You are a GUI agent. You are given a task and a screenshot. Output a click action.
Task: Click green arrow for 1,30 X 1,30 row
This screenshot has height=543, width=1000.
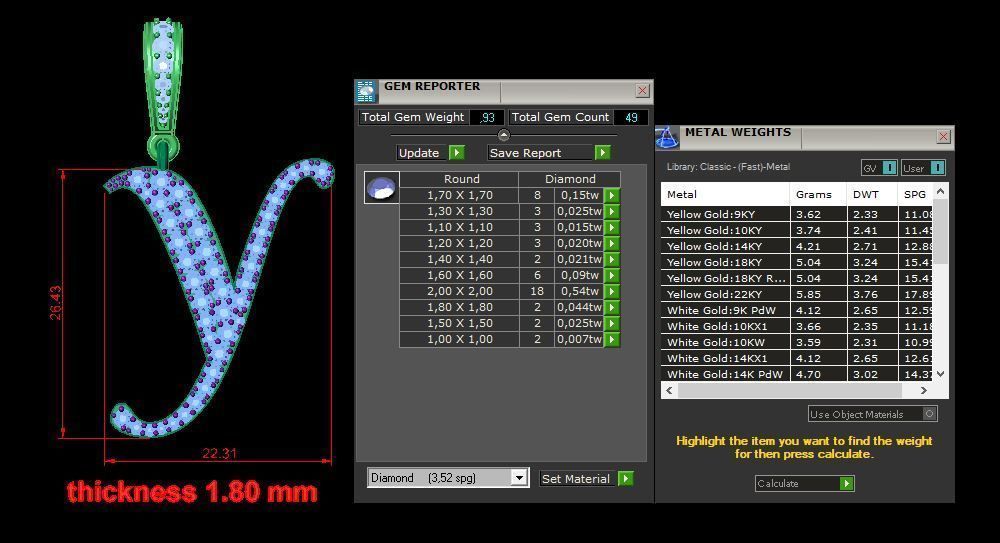pyautogui.click(x=612, y=211)
